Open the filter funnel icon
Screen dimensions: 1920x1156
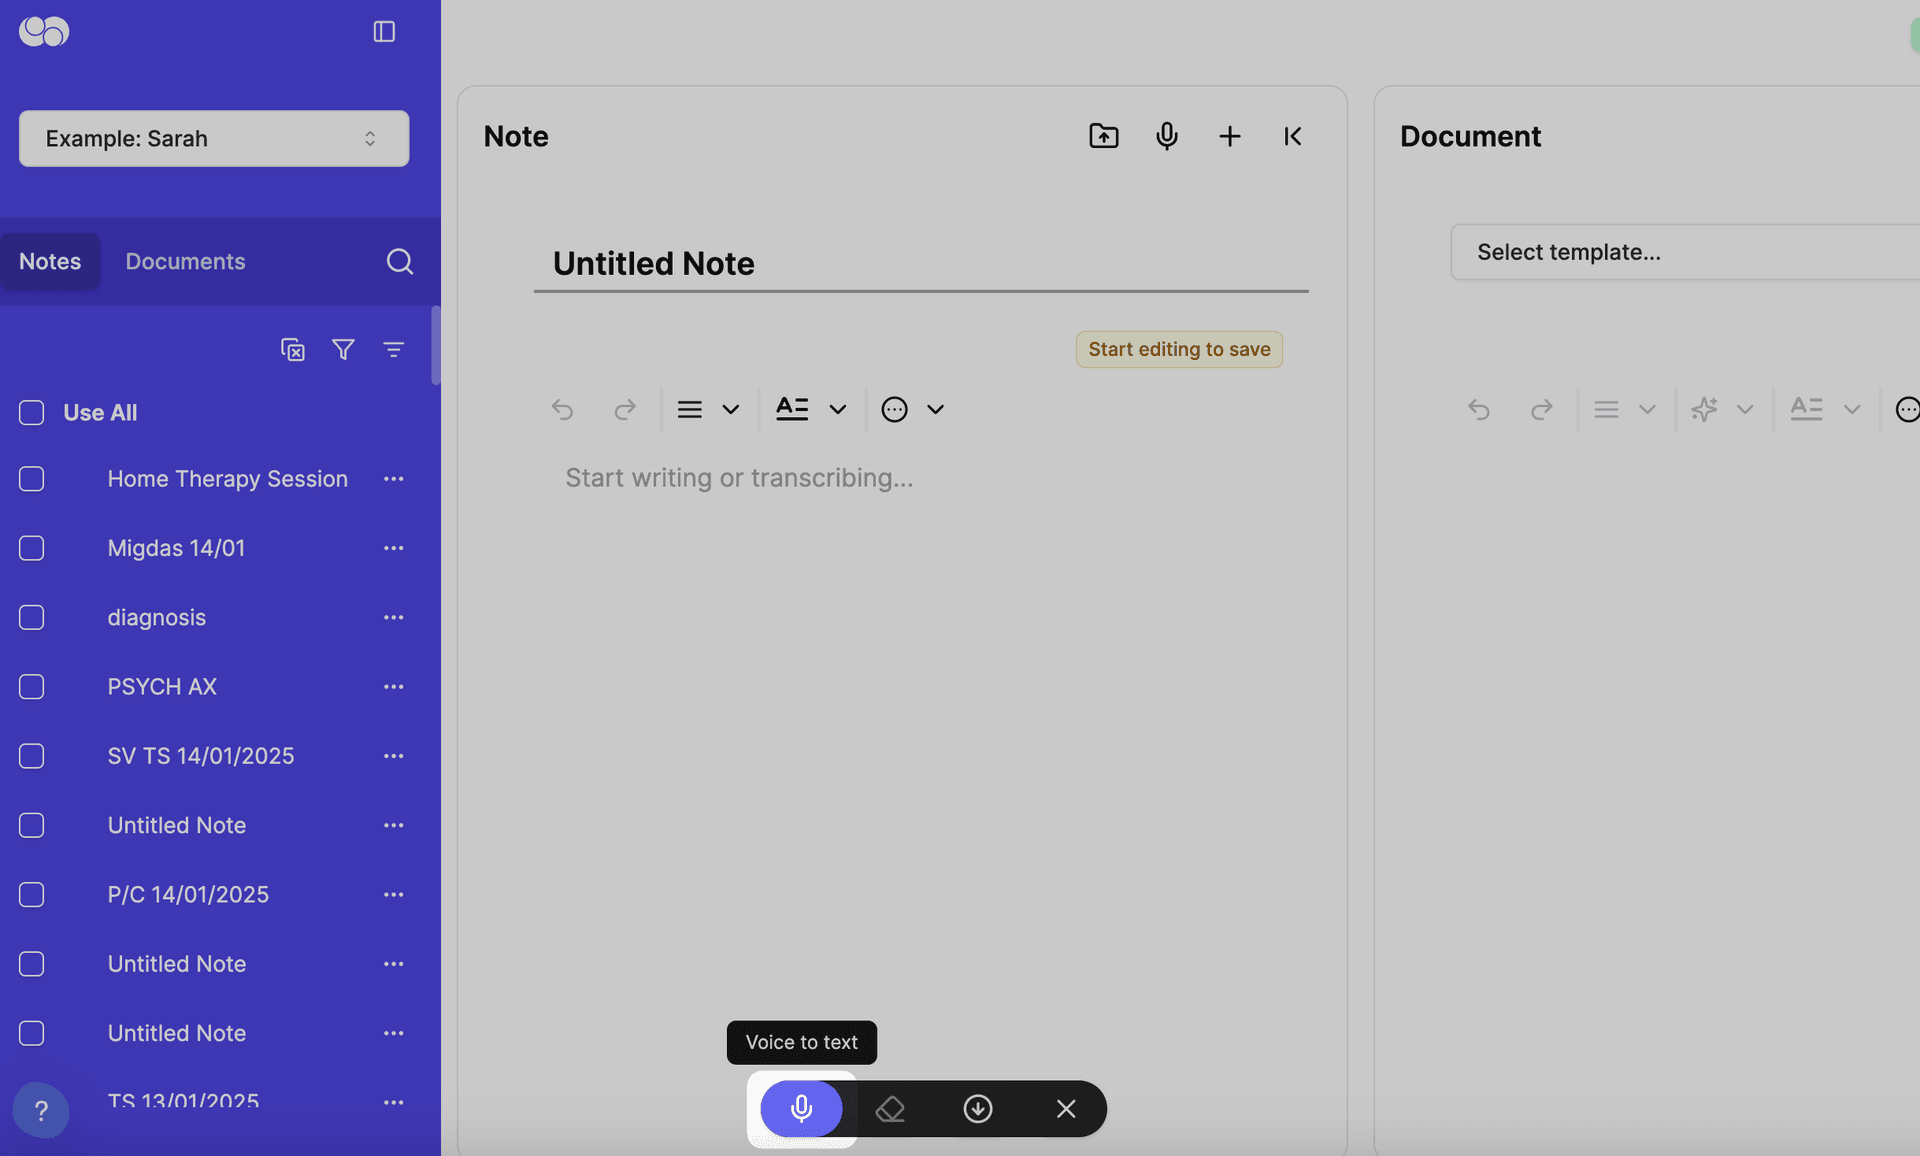pyautogui.click(x=343, y=349)
